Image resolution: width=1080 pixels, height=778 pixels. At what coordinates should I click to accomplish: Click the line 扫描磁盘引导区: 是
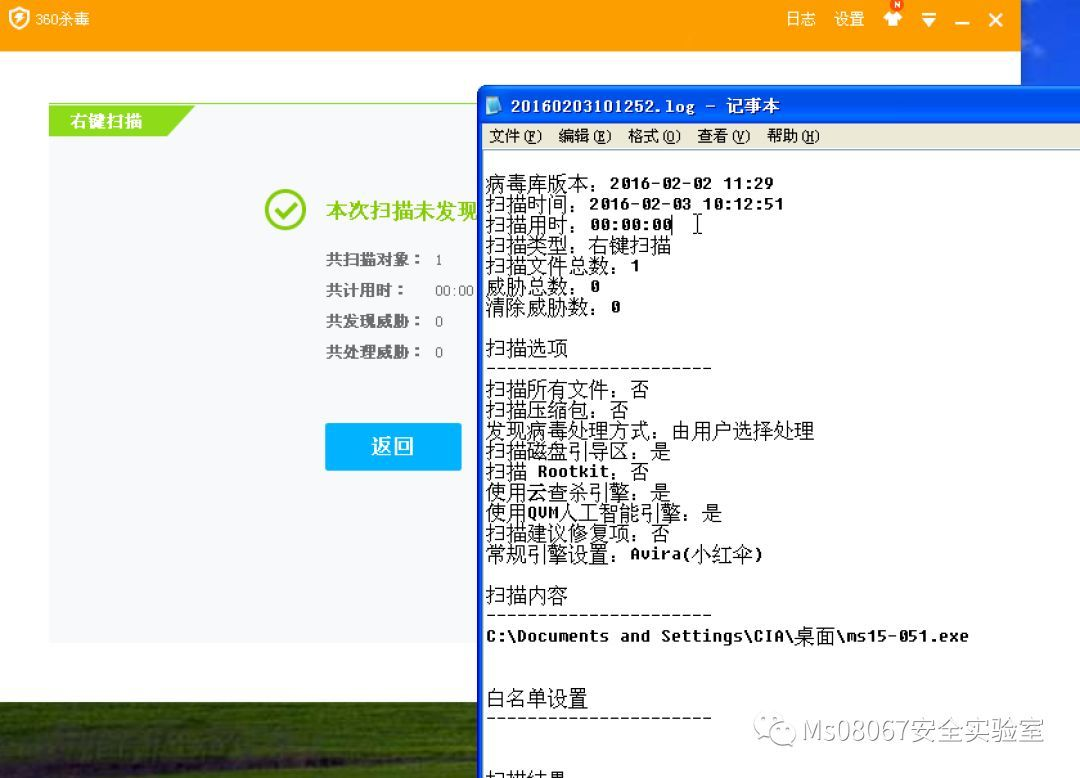[x=578, y=452]
